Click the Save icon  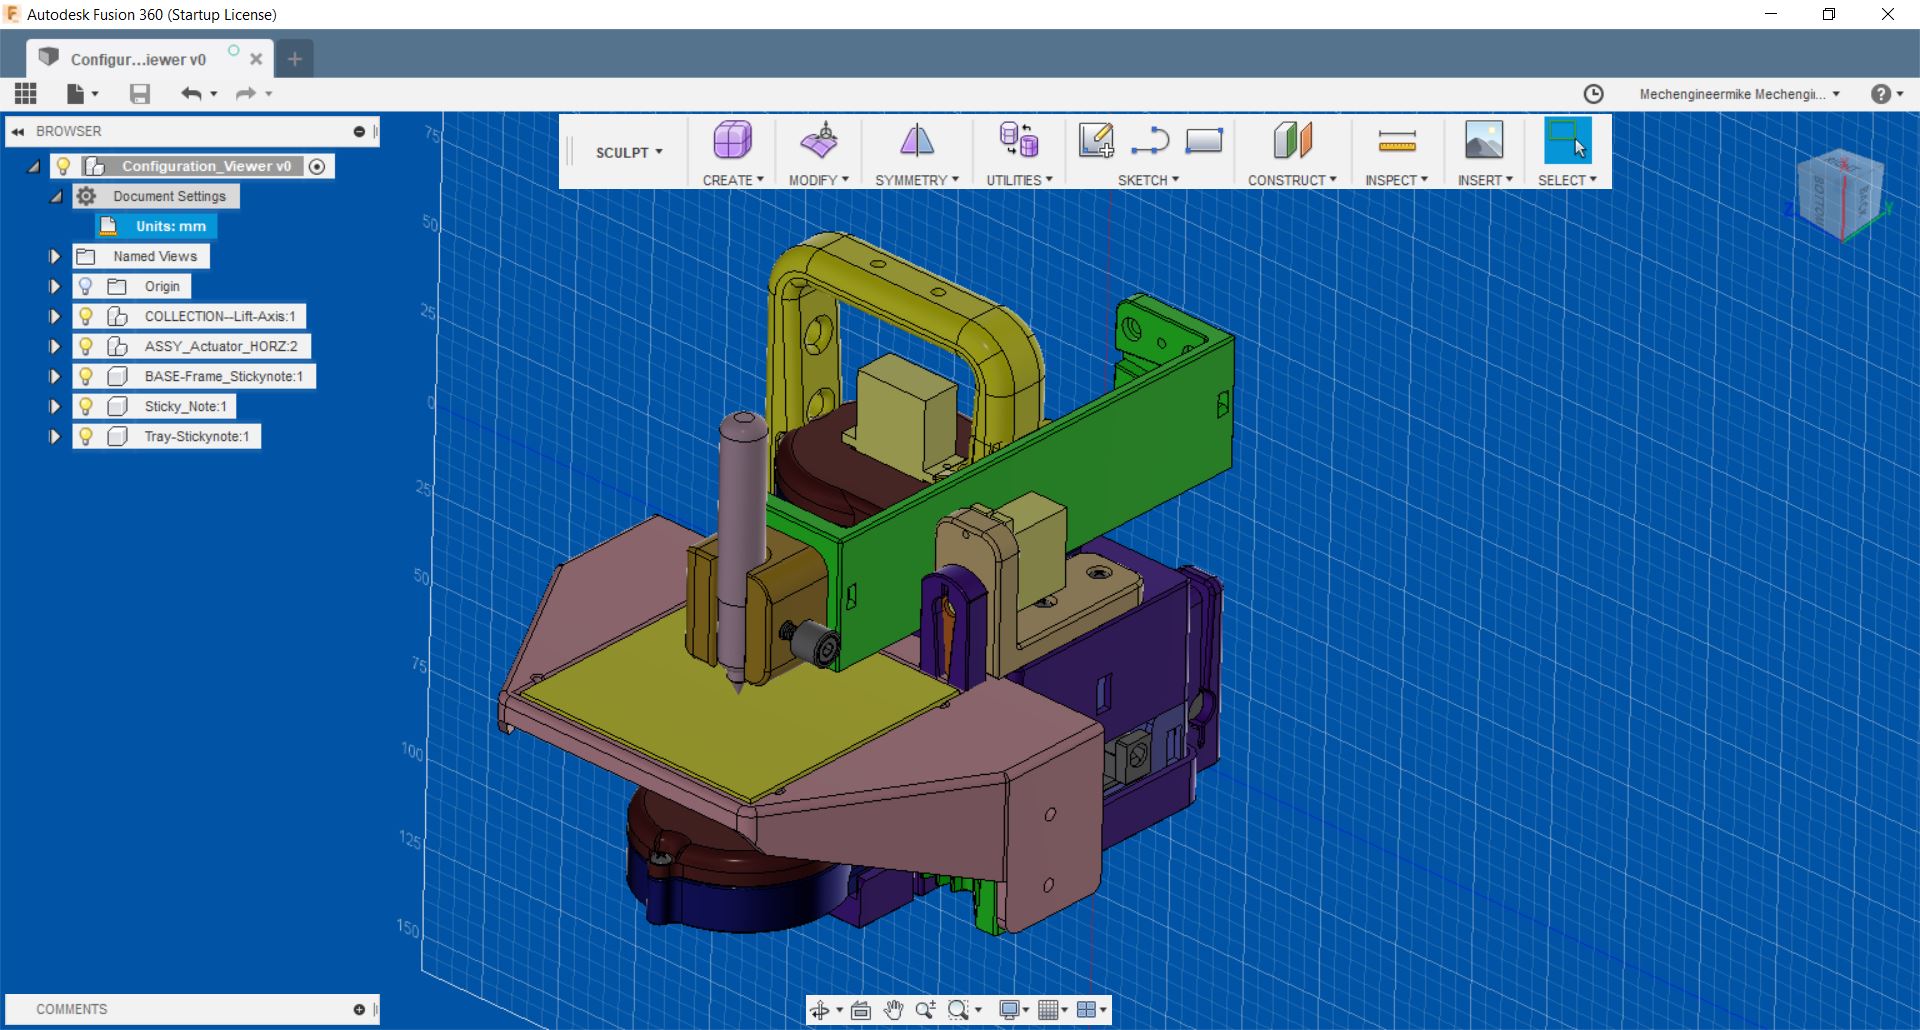coord(140,94)
